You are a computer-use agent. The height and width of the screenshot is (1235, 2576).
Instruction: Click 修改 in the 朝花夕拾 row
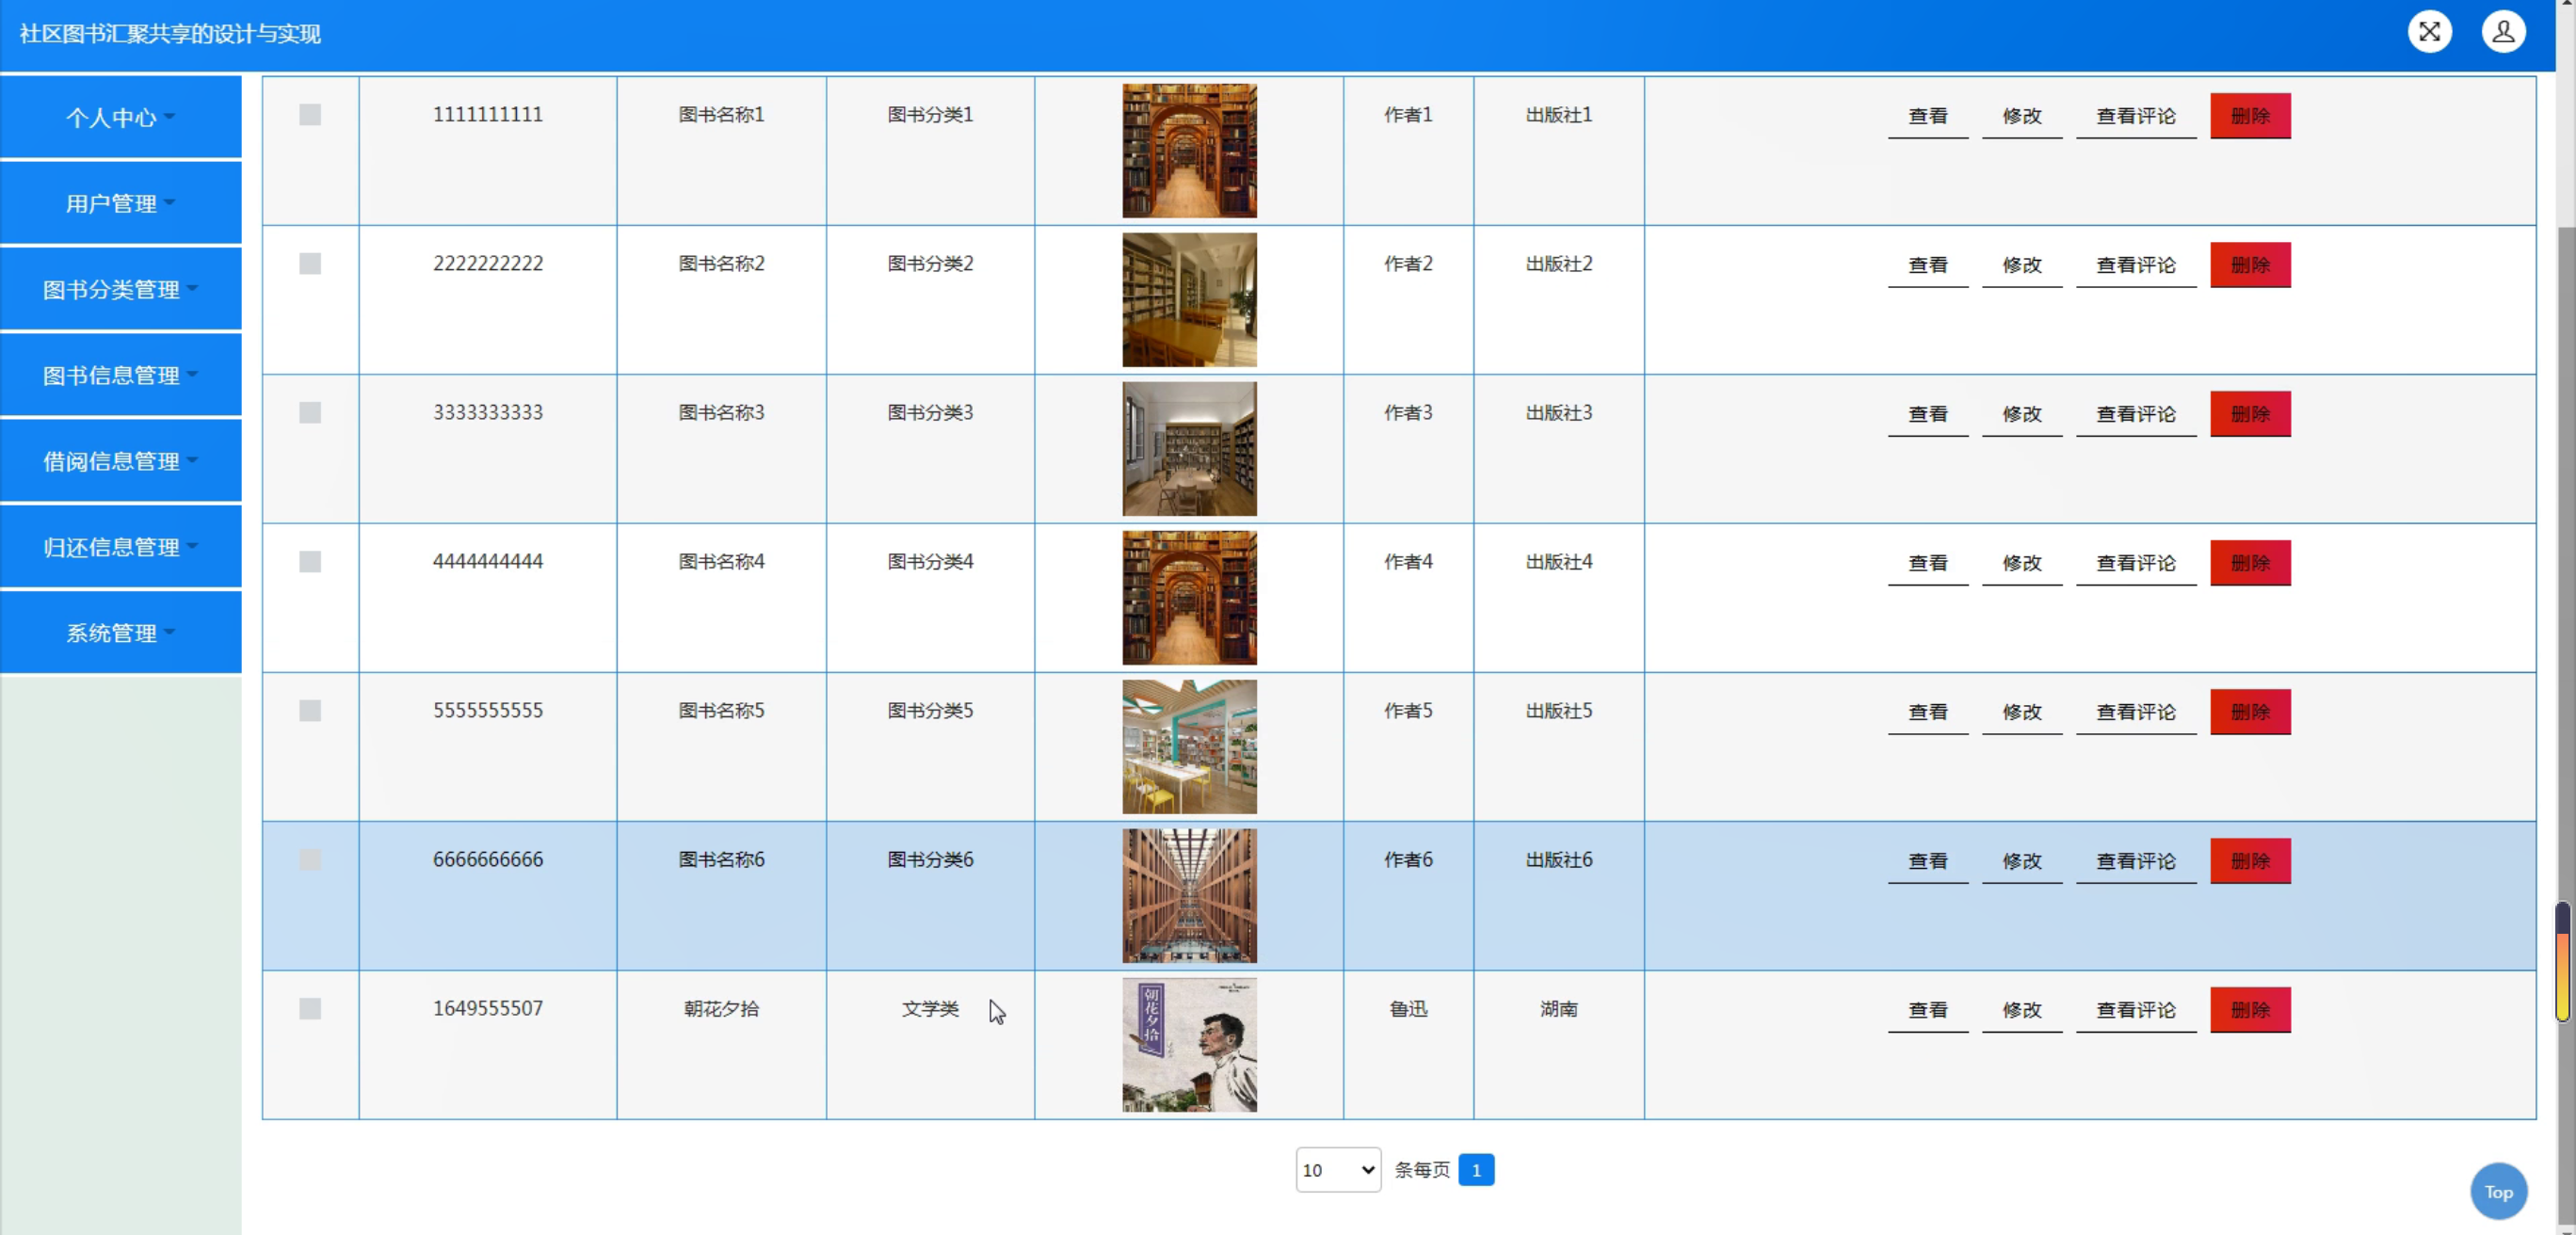point(2021,1010)
